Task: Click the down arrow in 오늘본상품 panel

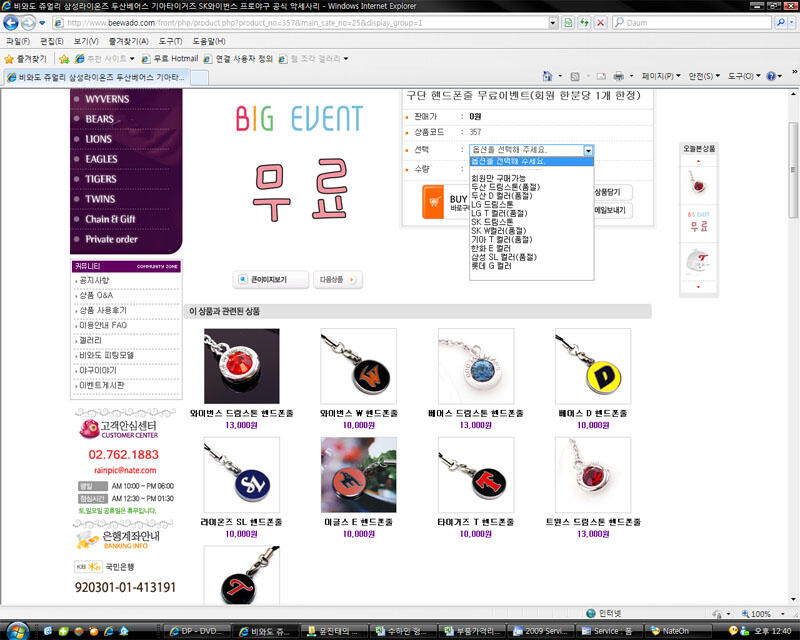Action: [698, 287]
